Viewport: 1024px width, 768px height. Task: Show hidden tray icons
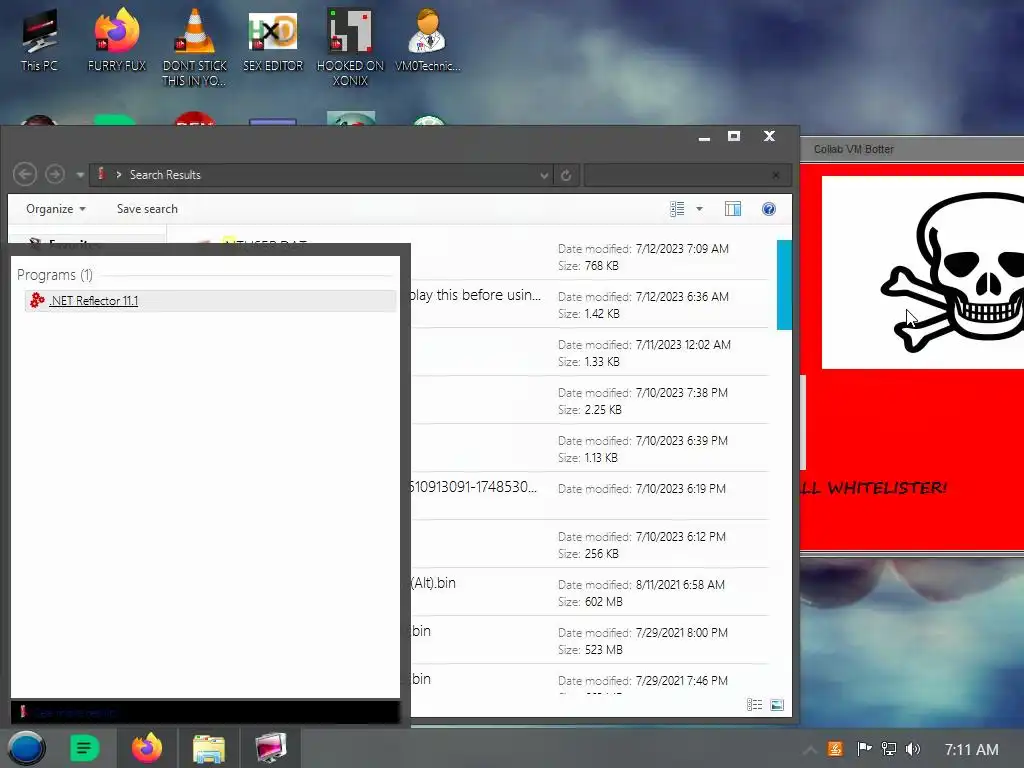pos(809,750)
